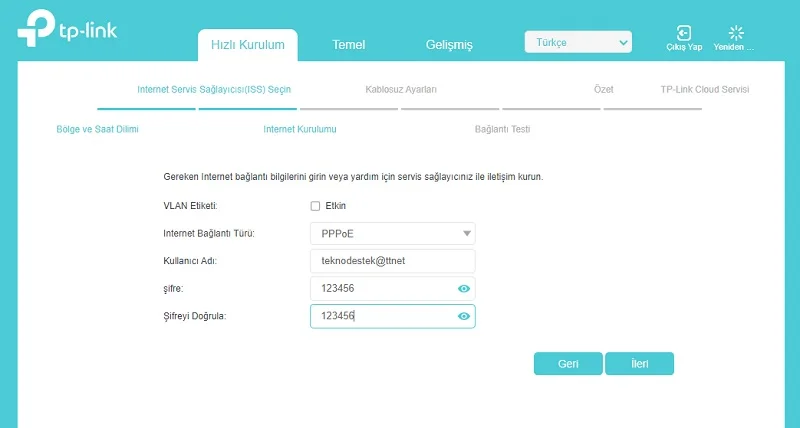Click the Yeniden reboot icon
The width and height of the screenshot is (800, 428).
click(x=738, y=33)
